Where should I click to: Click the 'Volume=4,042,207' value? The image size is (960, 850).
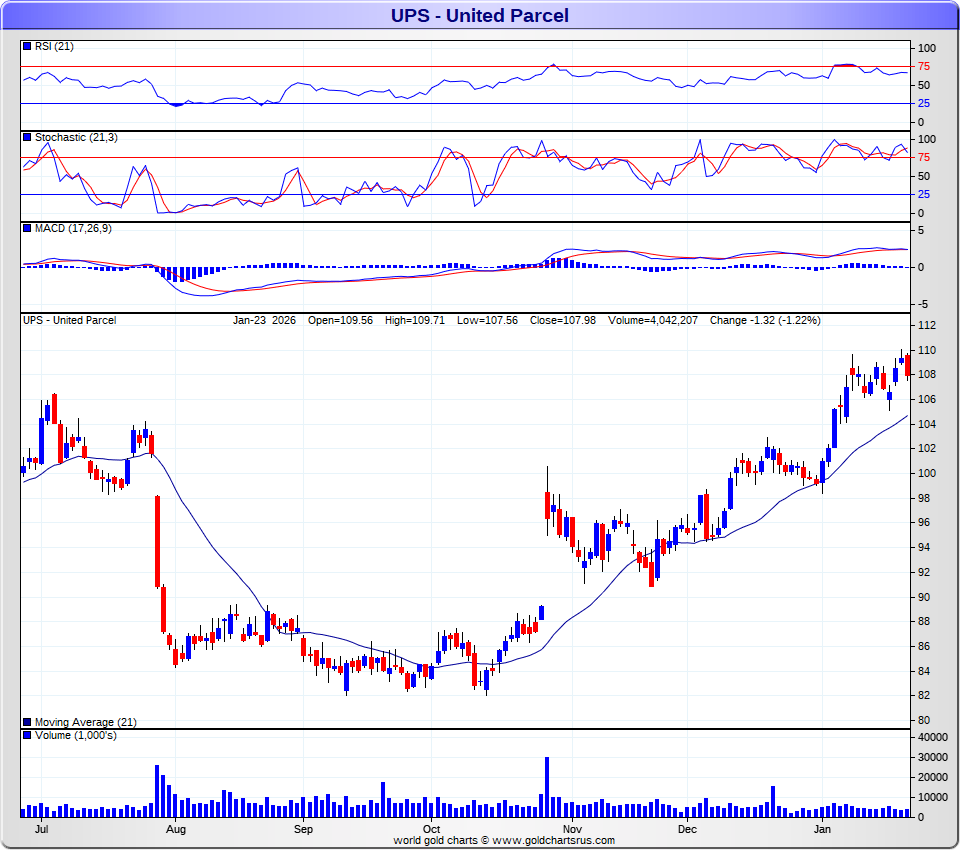(653, 320)
